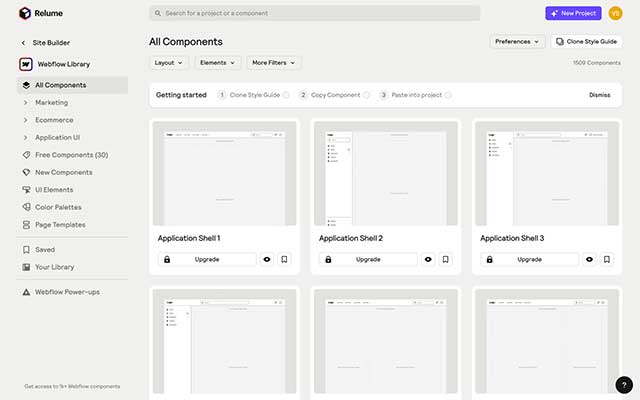Preview Application Shell 2 with eye icon
Screen dimensions: 640x400
[x=428, y=259]
